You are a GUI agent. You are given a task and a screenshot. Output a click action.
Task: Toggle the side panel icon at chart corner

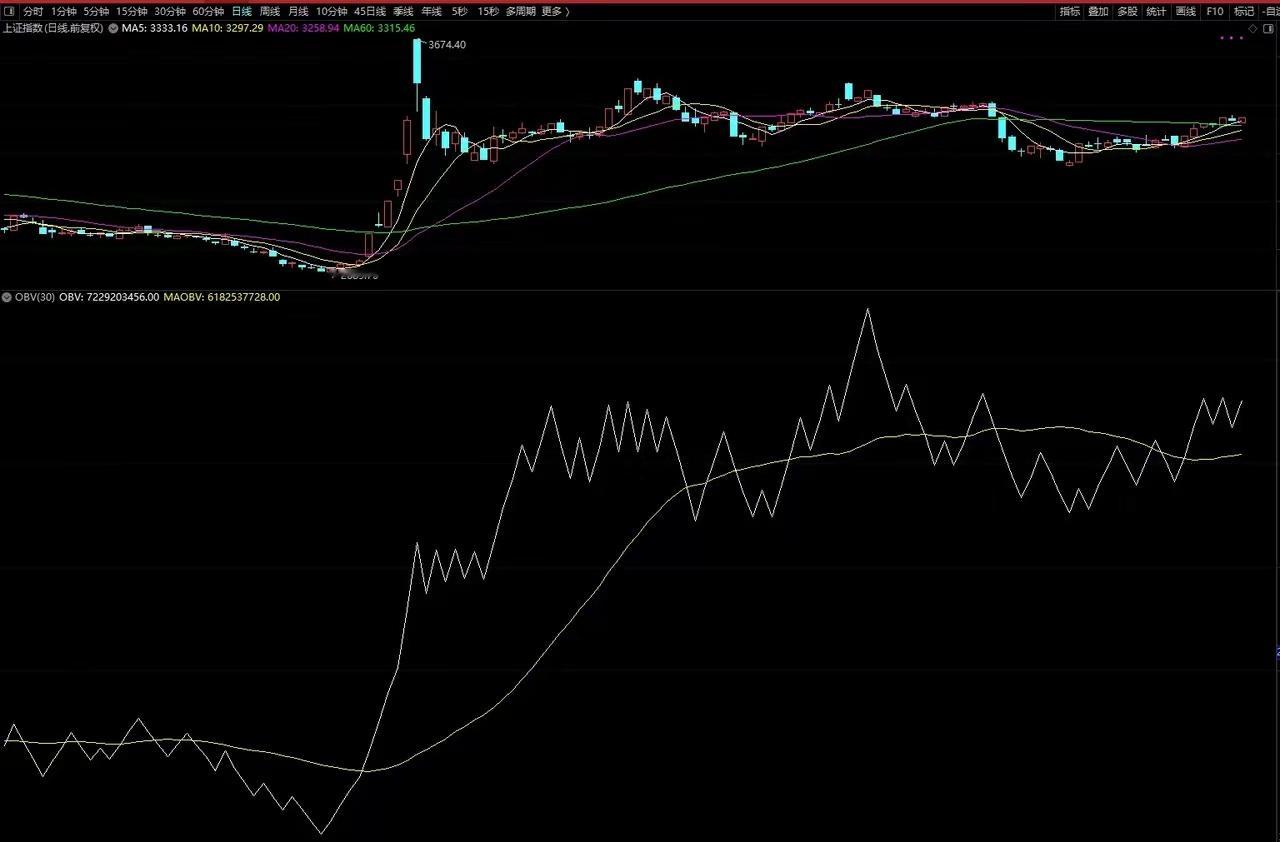coord(1270,28)
